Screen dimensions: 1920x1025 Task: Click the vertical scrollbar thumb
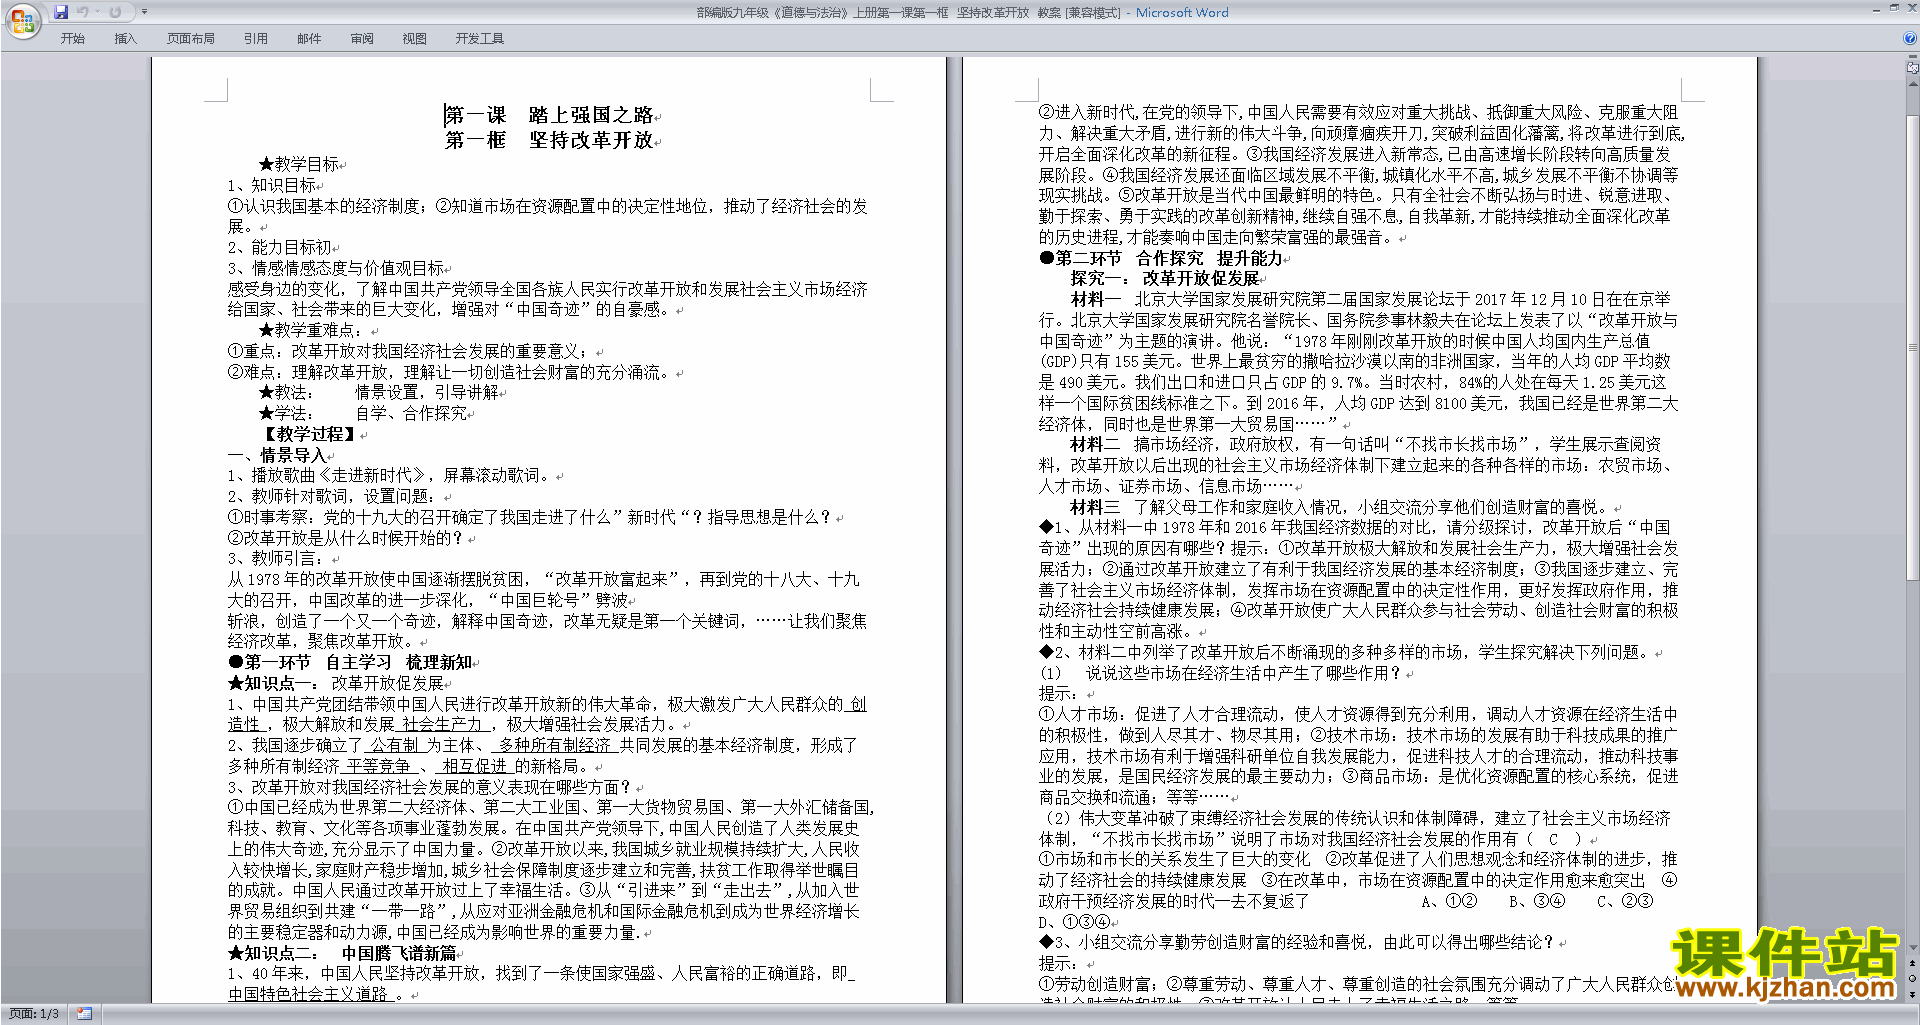[1913, 347]
